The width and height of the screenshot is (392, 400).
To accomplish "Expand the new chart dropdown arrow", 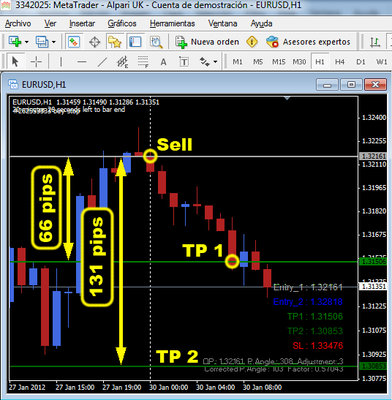I will 27,42.
